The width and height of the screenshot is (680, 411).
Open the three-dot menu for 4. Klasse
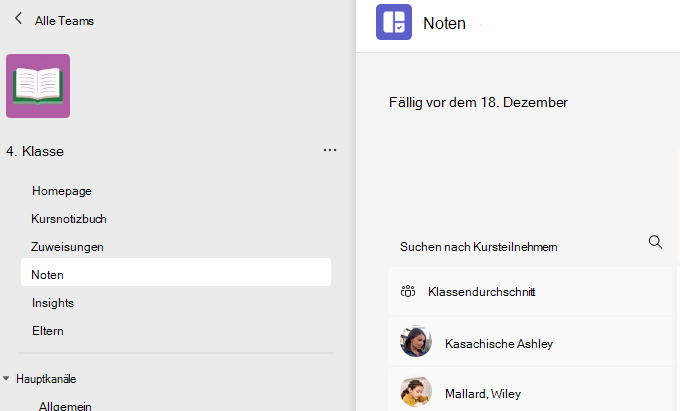tap(330, 150)
